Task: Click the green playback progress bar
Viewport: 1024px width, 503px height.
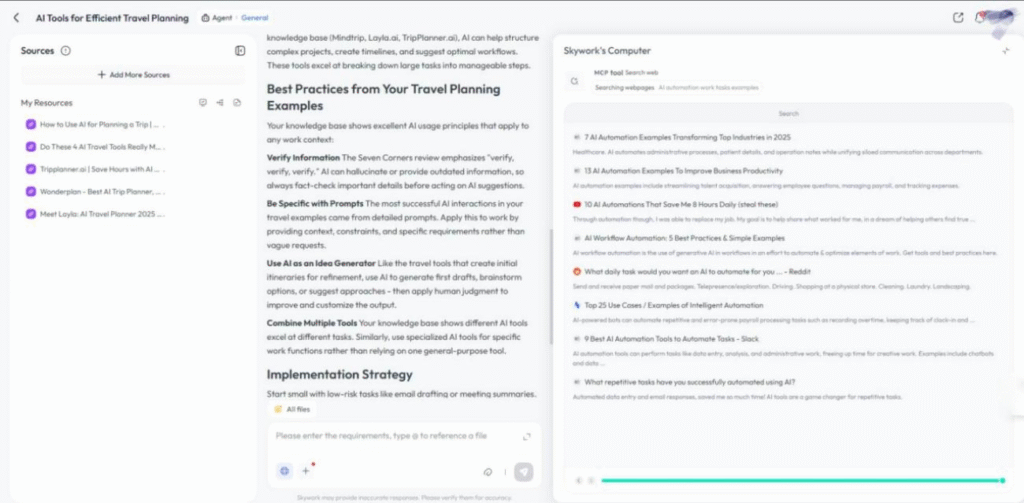Action: (x=800, y=481)
